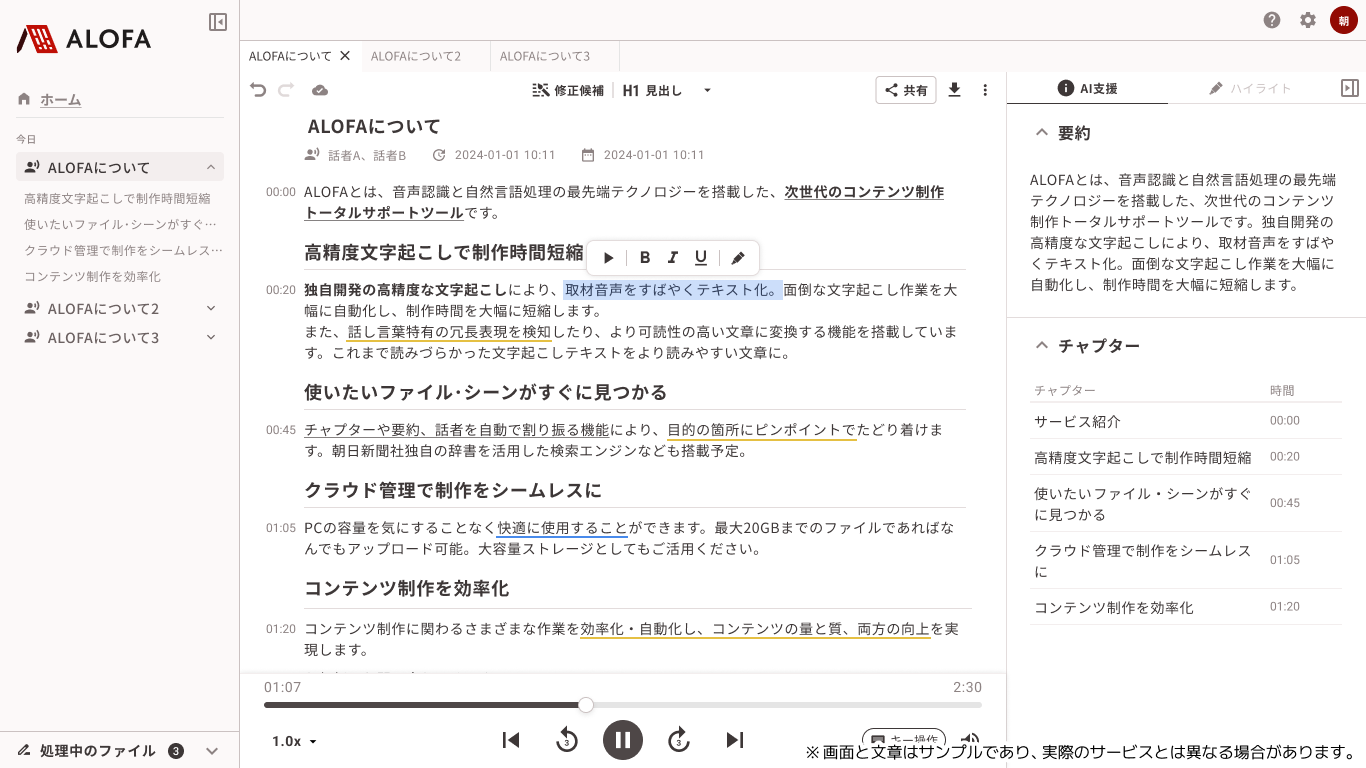Apply highlighter pen to selected text

tap(738, 258)
